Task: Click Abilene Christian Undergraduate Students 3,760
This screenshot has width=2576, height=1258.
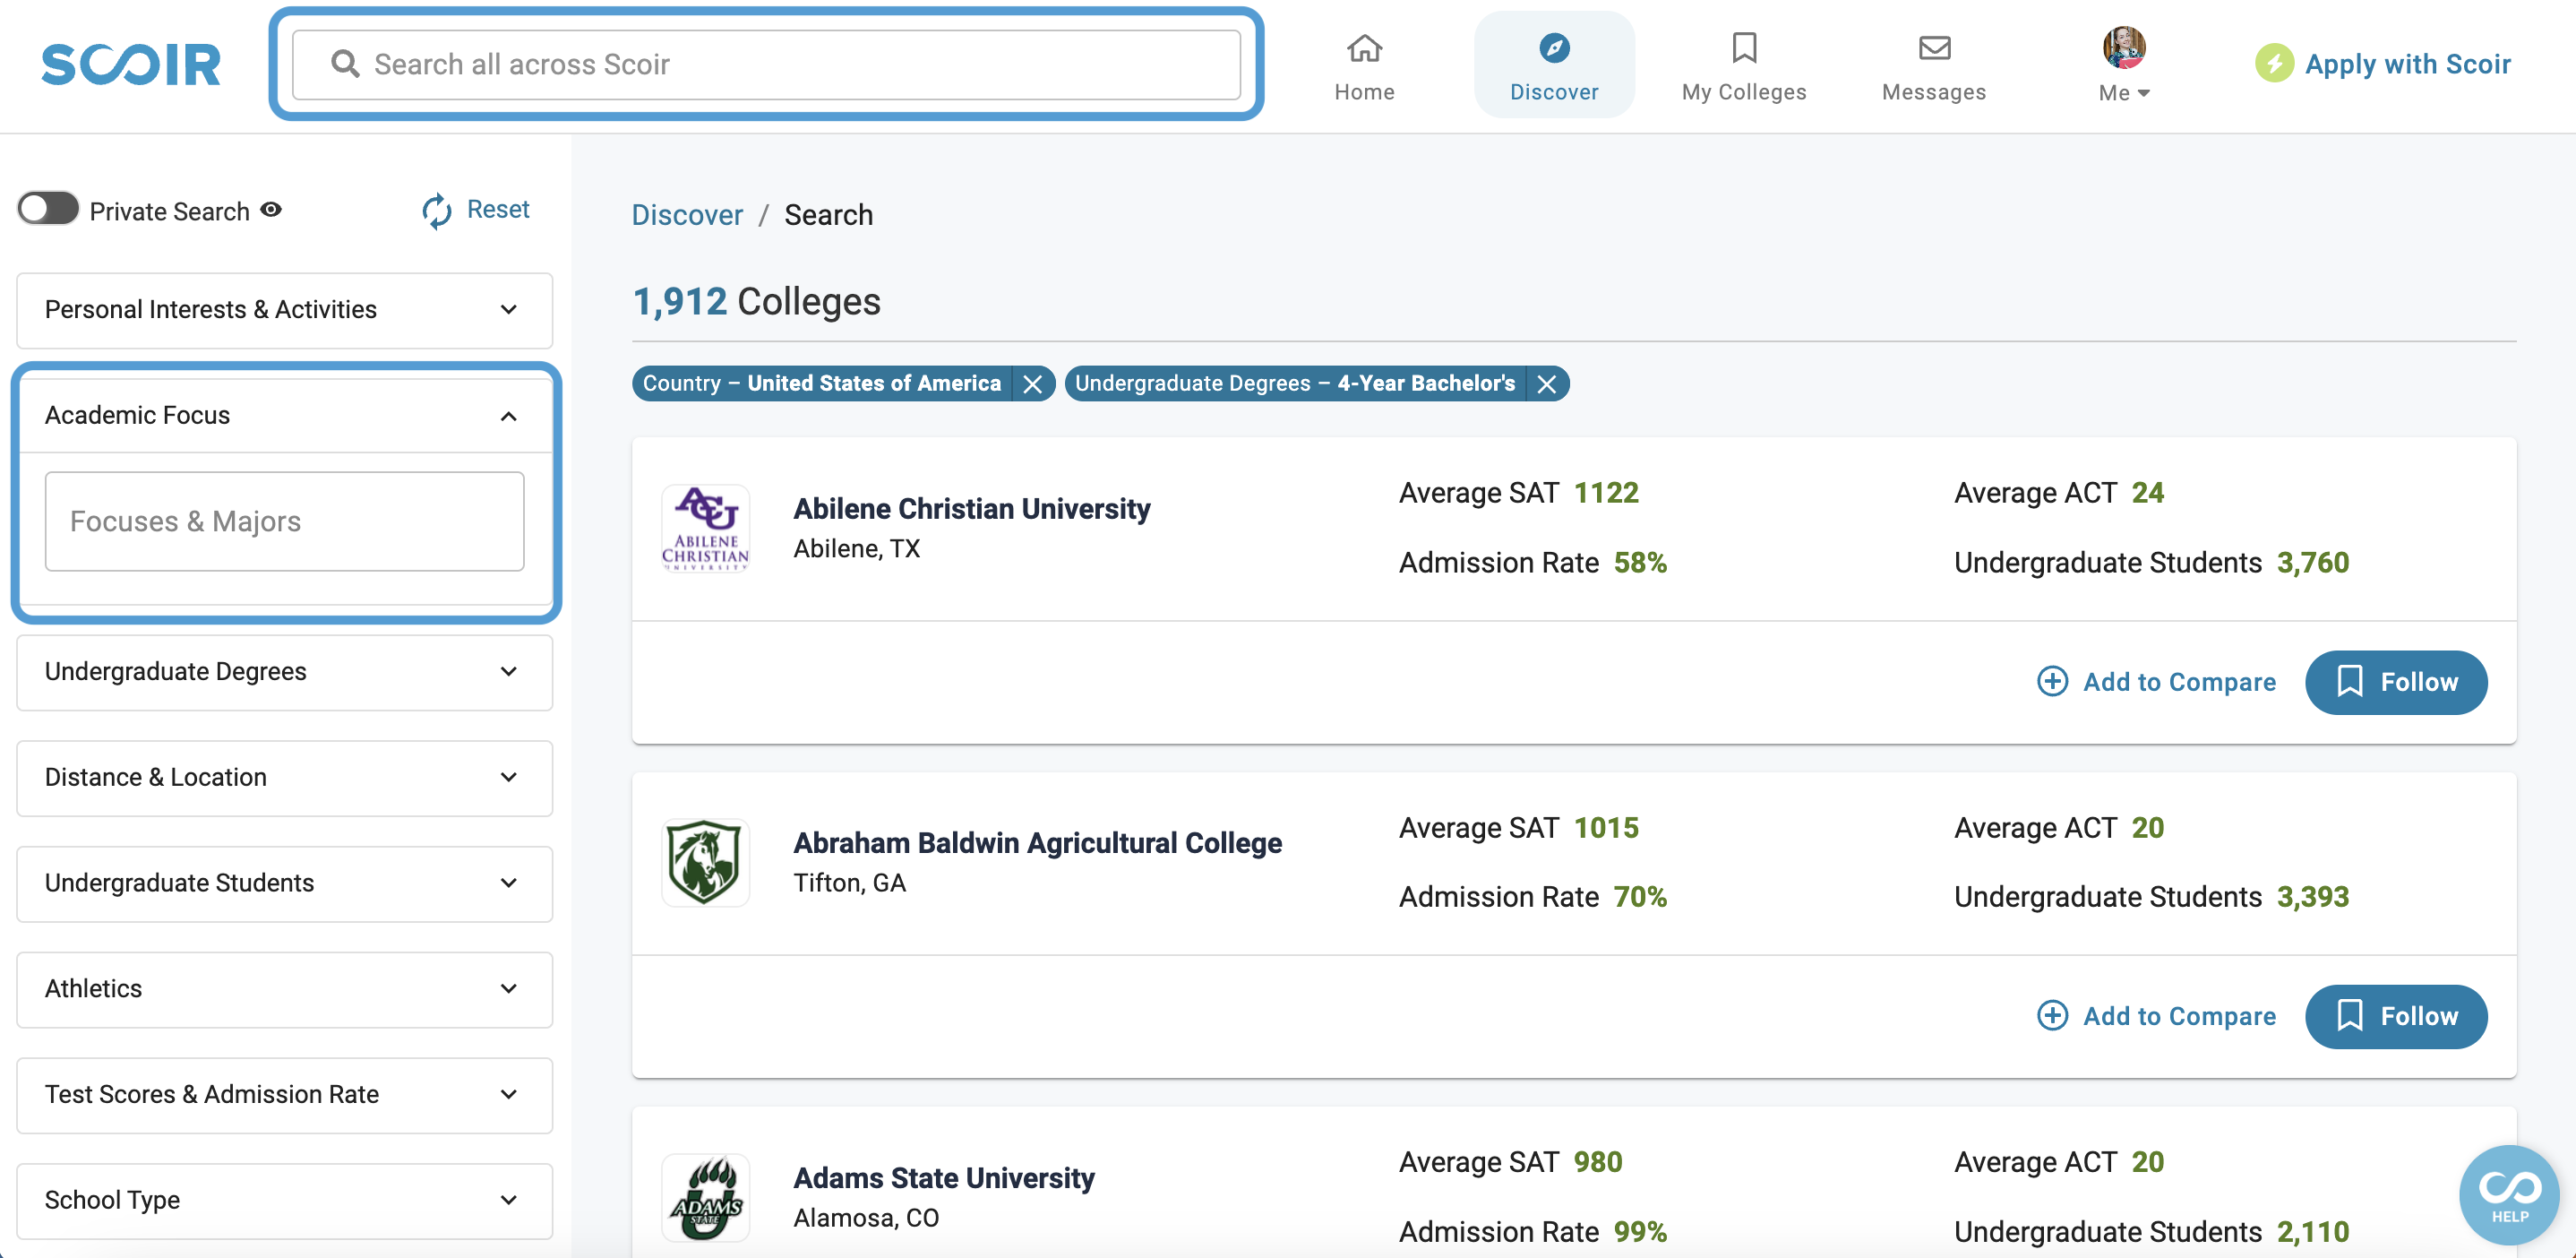Action: 2152,563
